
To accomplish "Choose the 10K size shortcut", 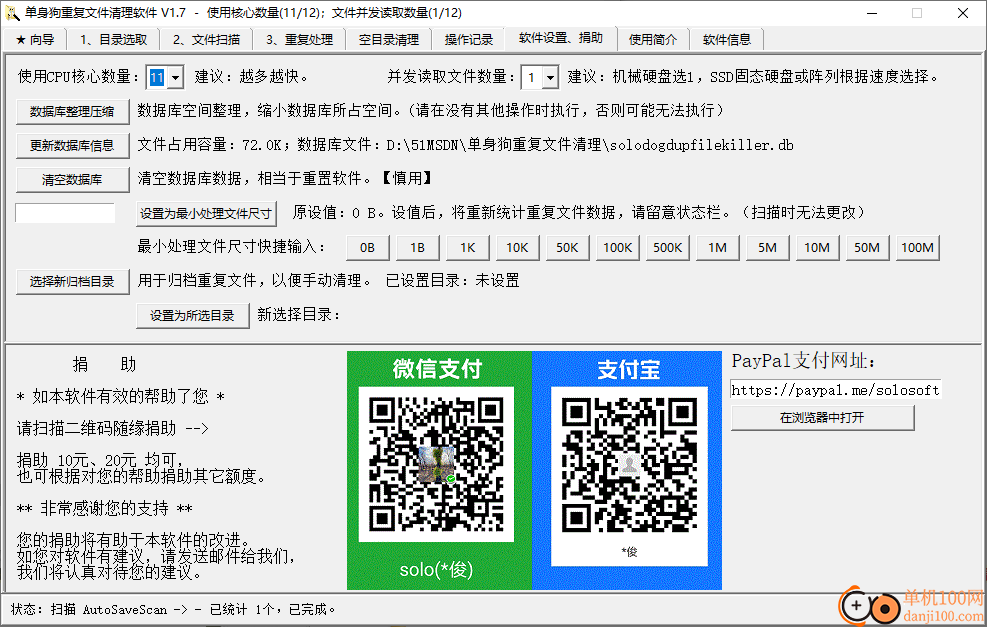I will point(517,247).
